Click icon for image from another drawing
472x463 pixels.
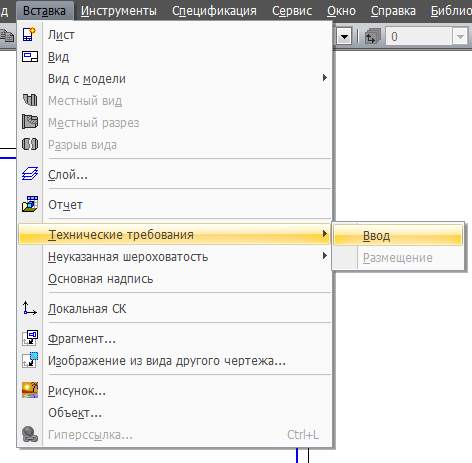(30, 360)
